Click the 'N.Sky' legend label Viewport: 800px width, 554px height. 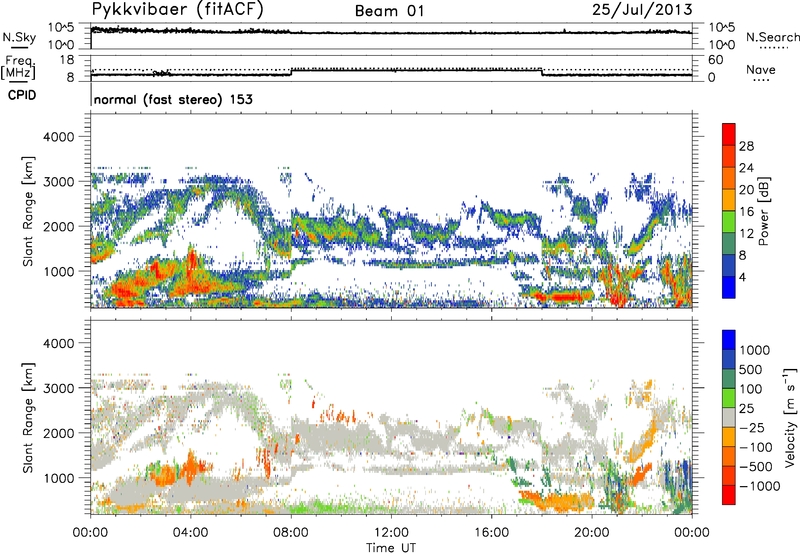point(19,37)
